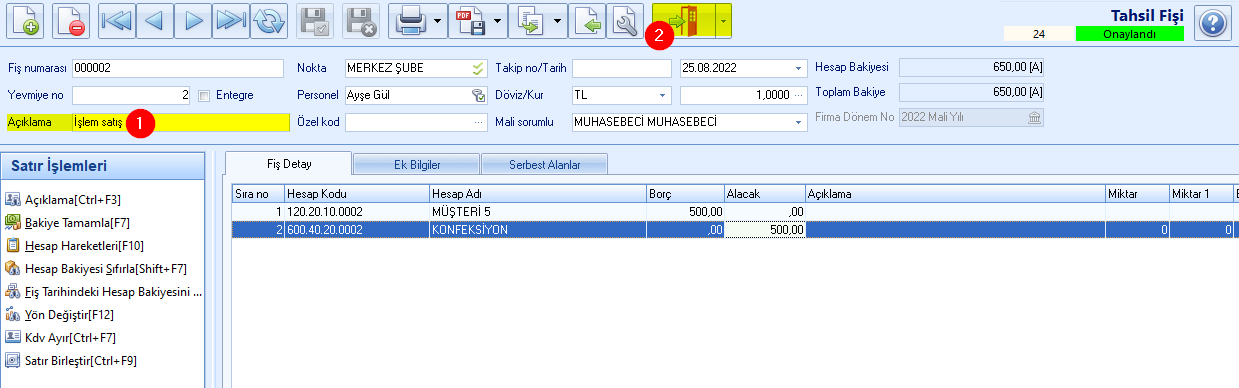This screenshot has height=388, width=1239.
Task: Open the copy documents dropdown arrow
Action: [x=558, y=21]
